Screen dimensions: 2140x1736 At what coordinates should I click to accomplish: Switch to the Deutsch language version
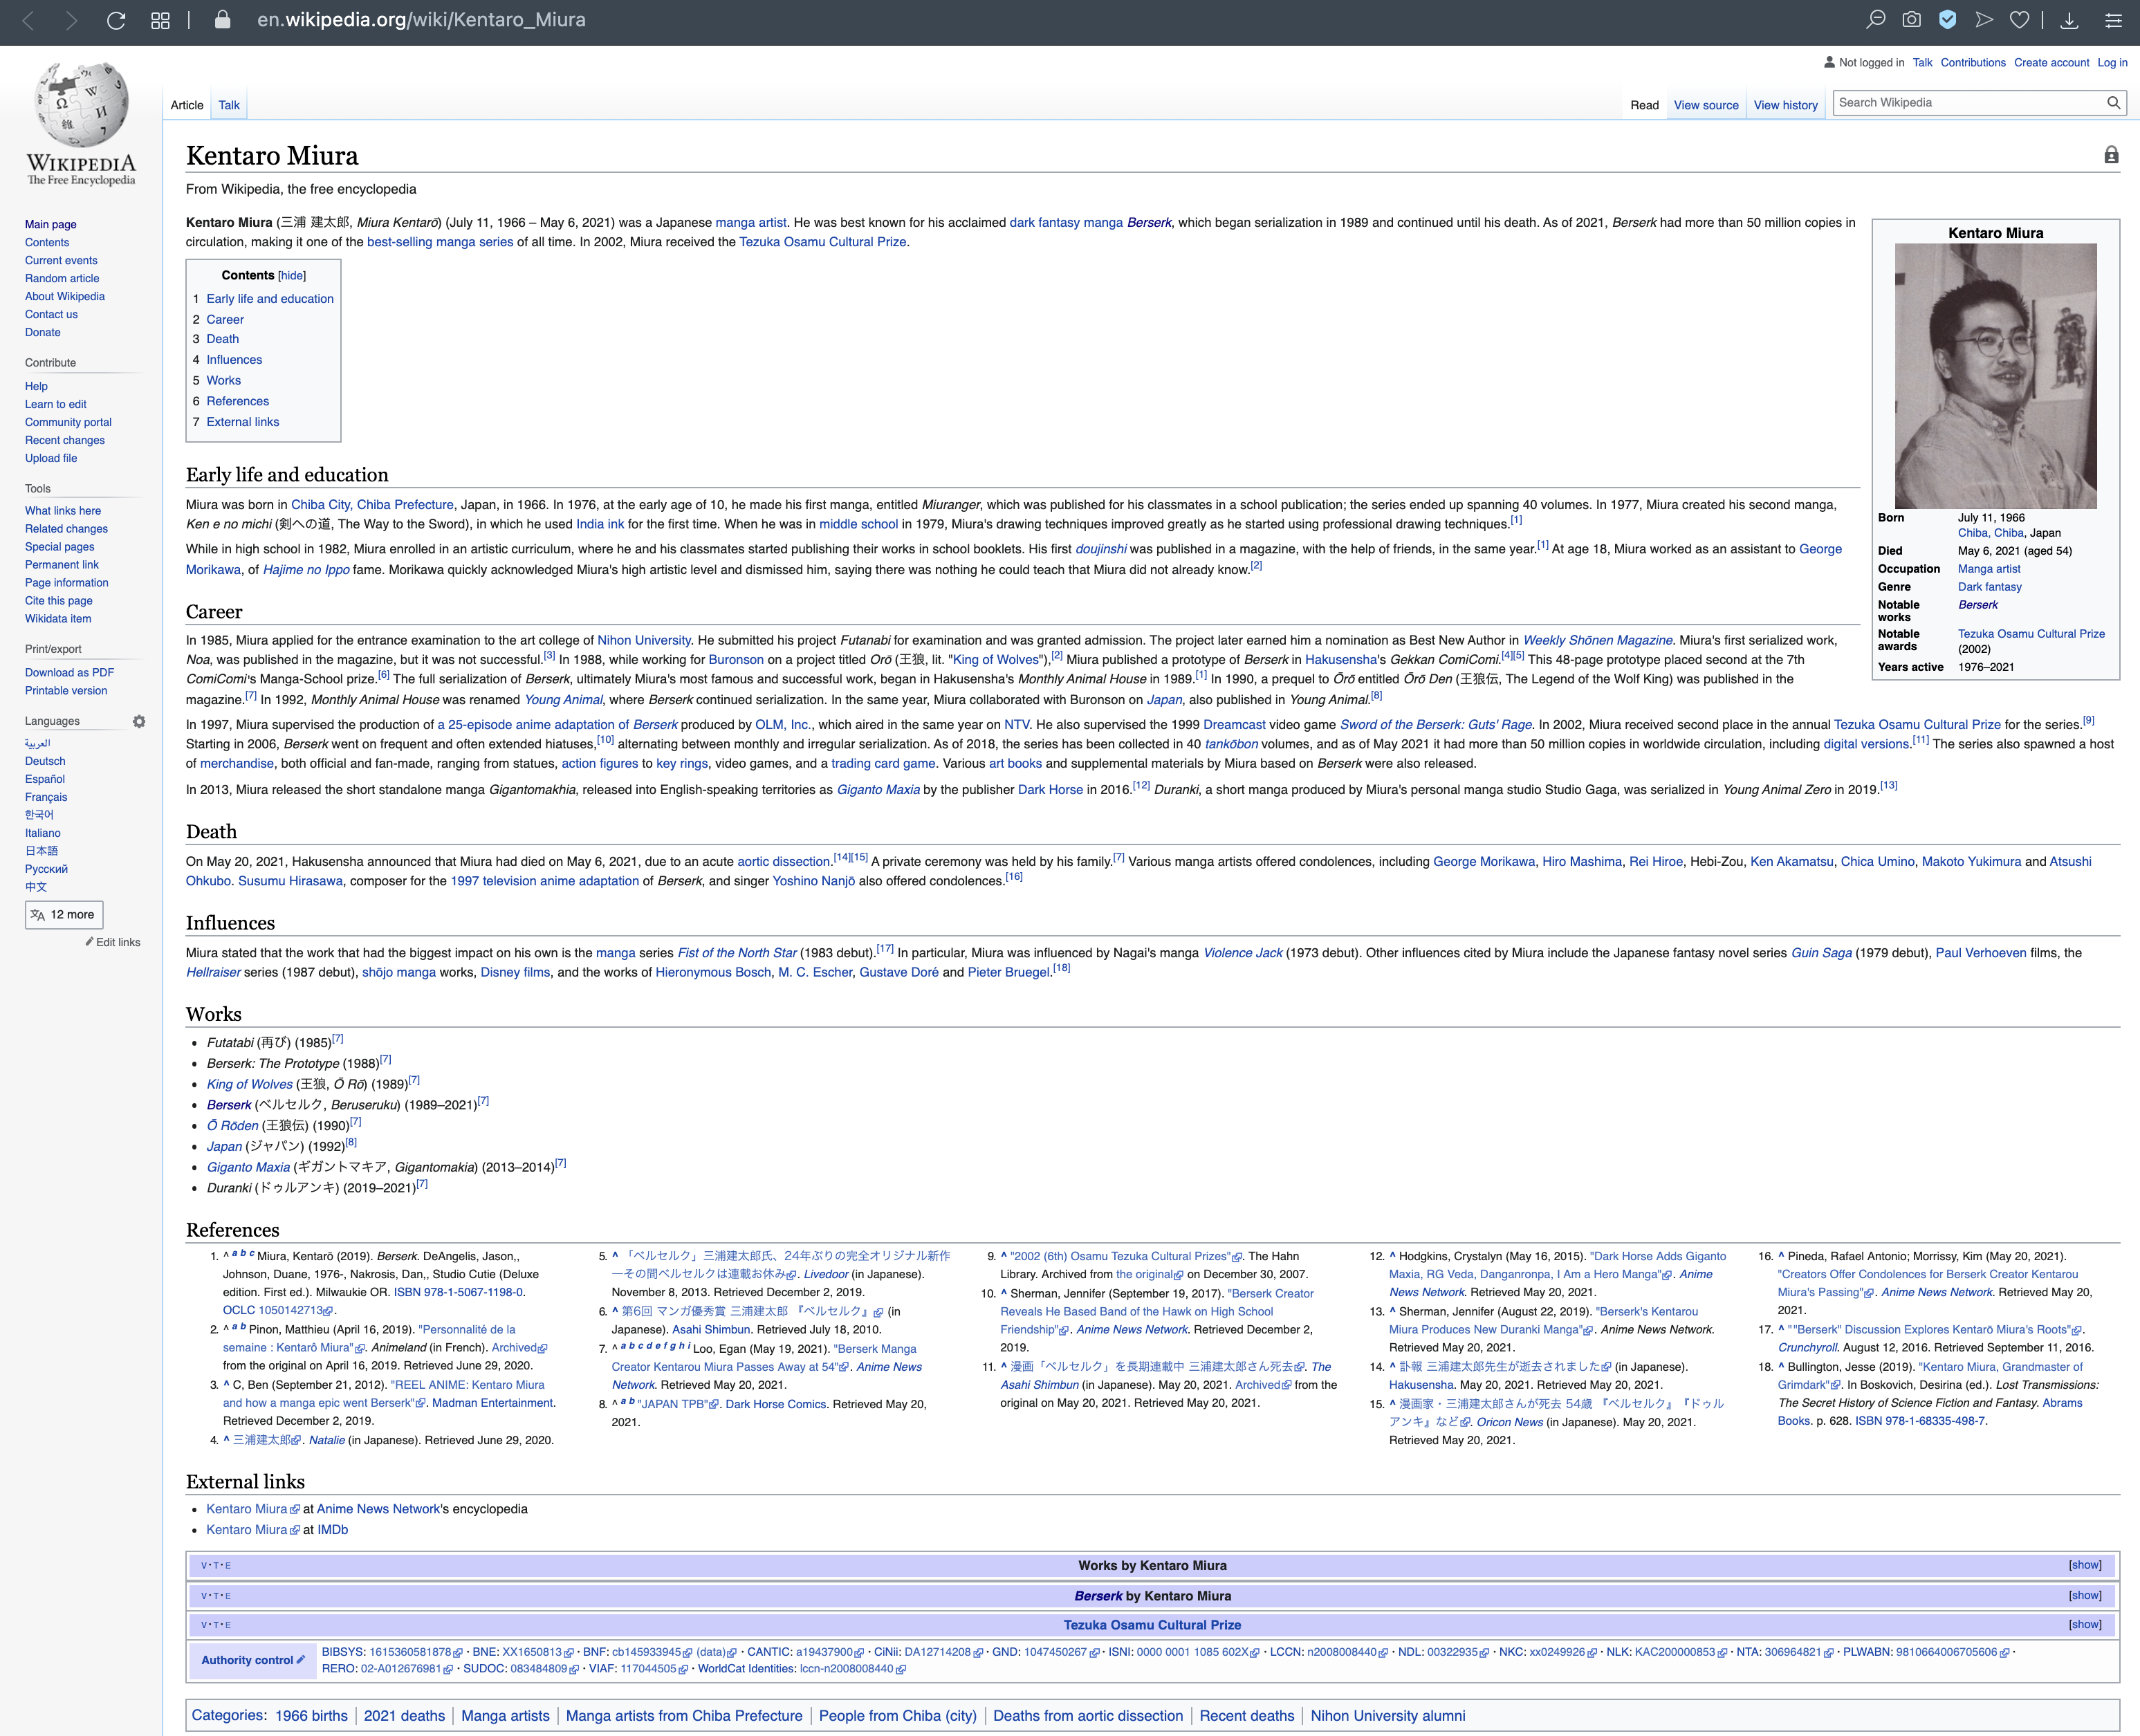coord(45,761)
